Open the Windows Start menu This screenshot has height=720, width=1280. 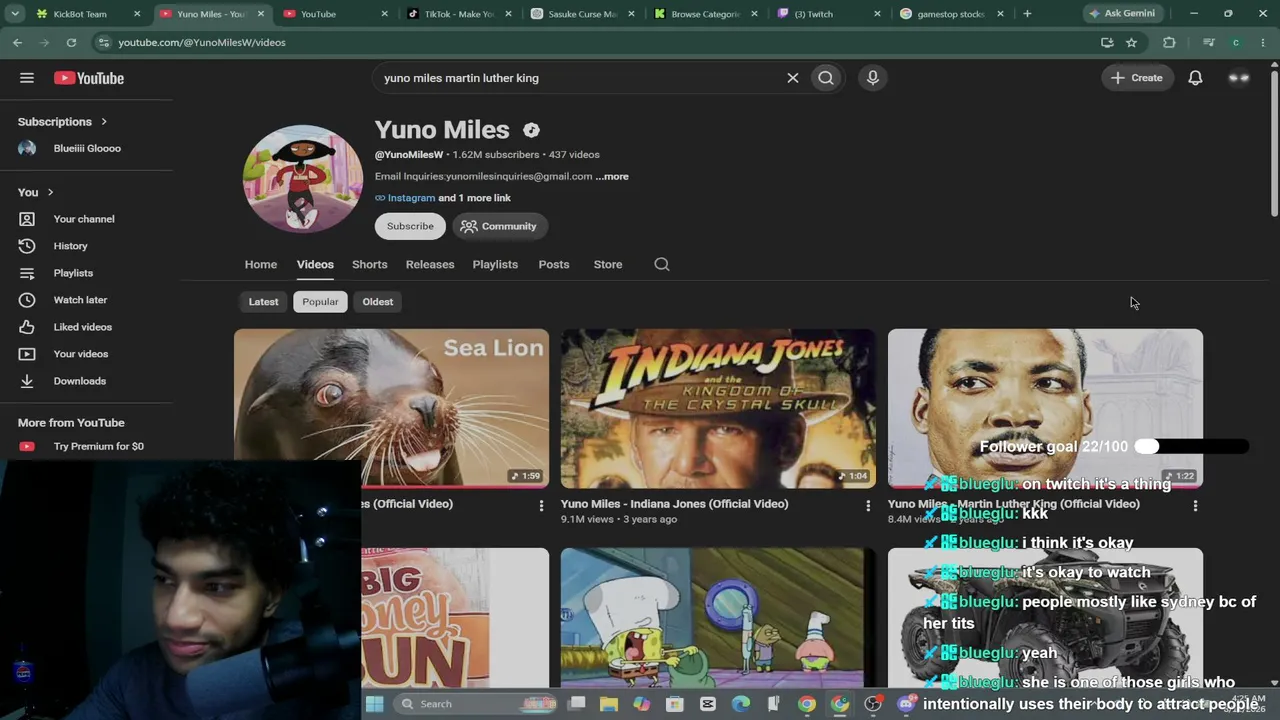tap(374, 704)
